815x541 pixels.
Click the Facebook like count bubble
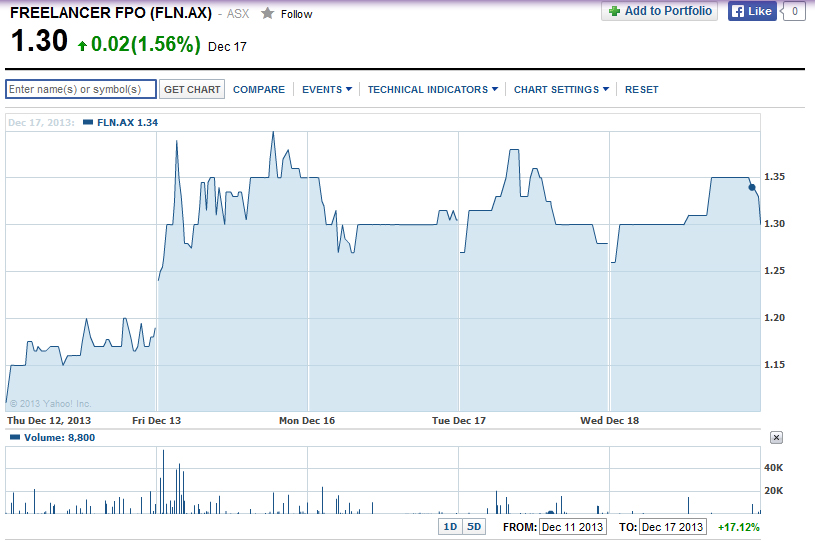[x=794, y=11]
